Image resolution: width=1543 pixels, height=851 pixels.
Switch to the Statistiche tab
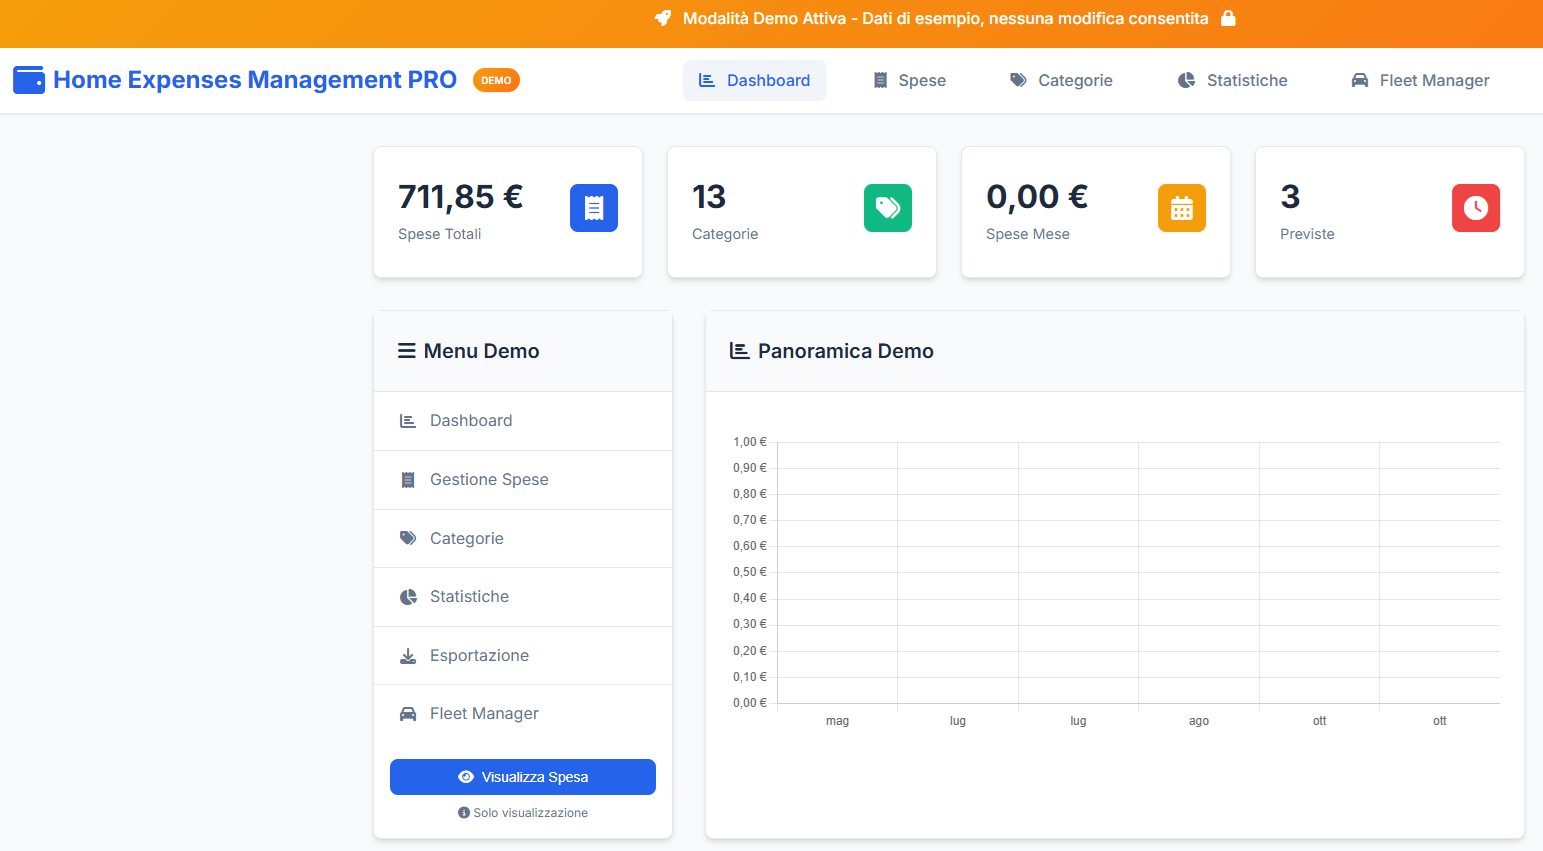pos(1231,80)
